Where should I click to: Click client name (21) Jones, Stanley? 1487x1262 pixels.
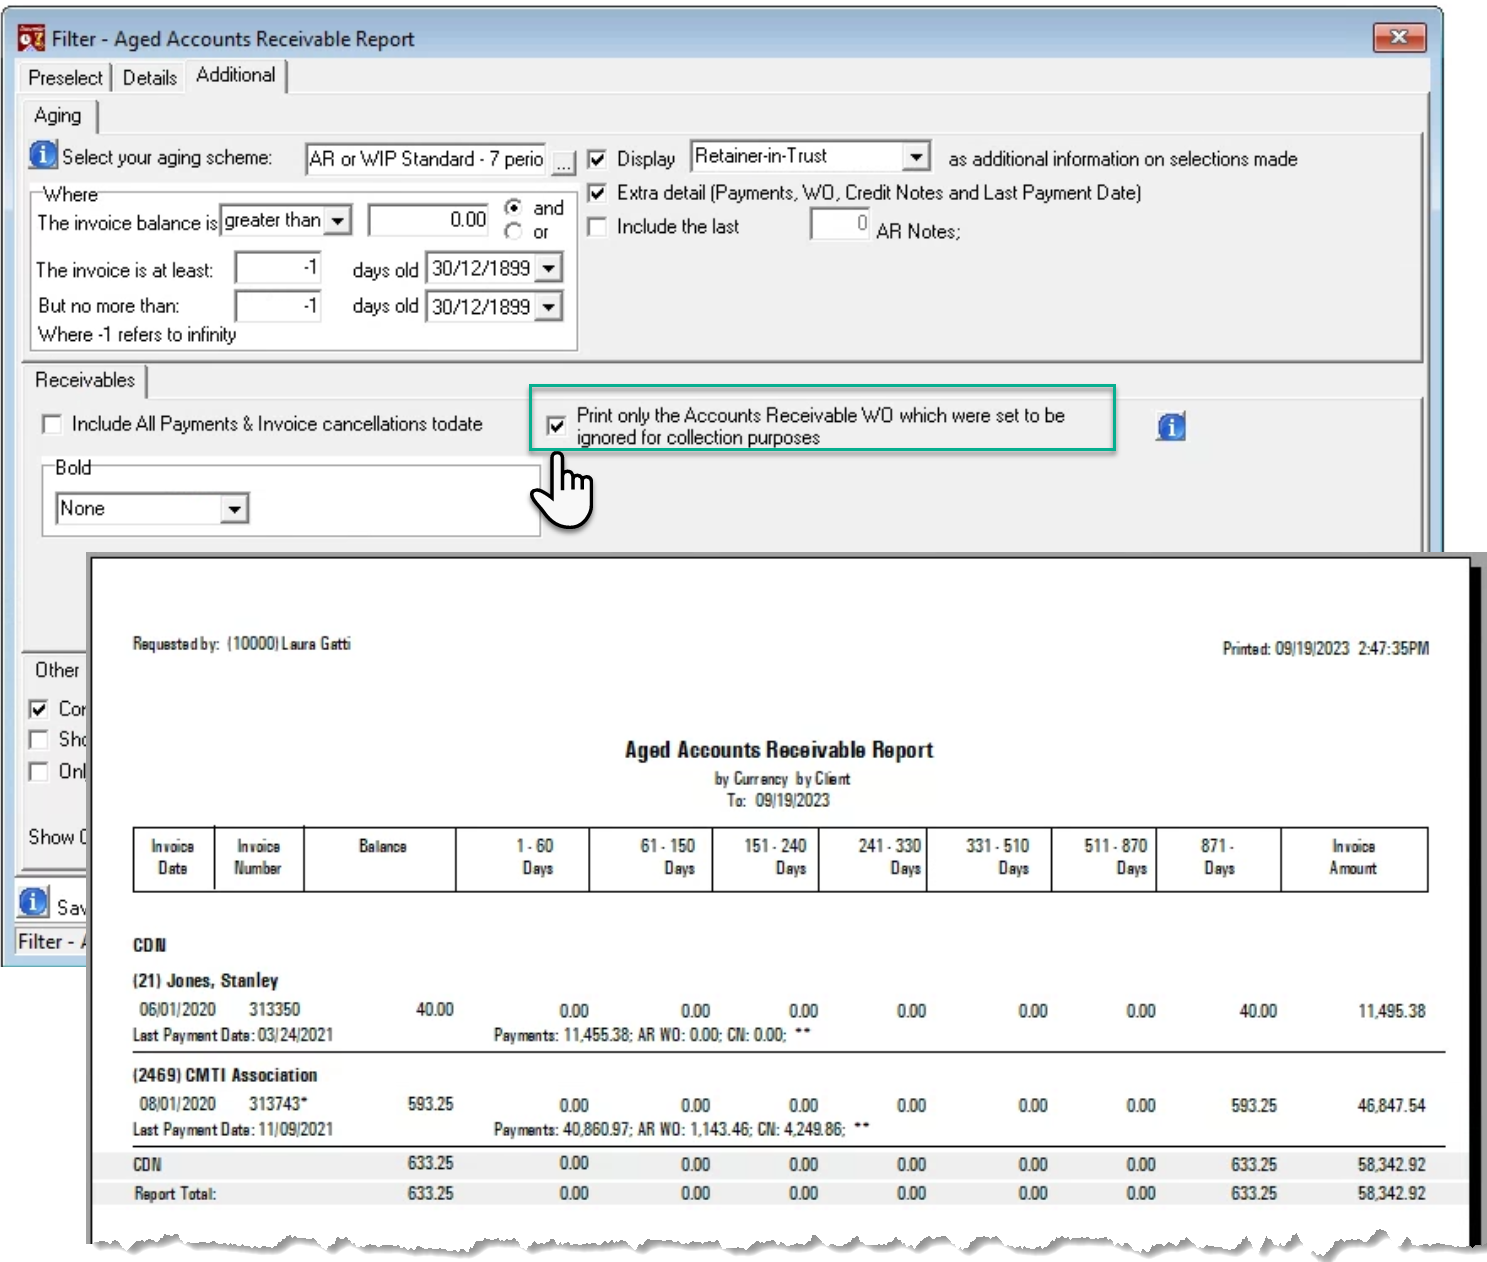pyautogui.click(x=206, y=980)
